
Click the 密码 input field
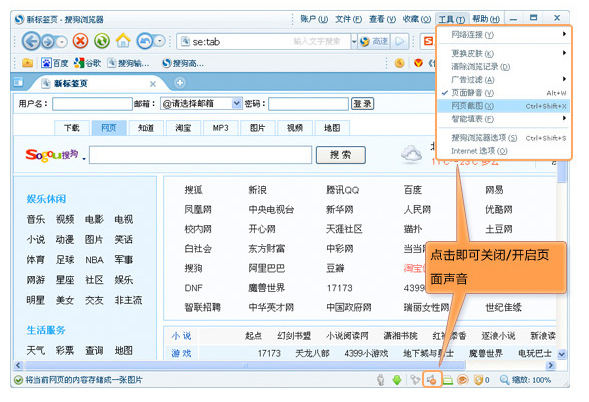pos(308,104)
